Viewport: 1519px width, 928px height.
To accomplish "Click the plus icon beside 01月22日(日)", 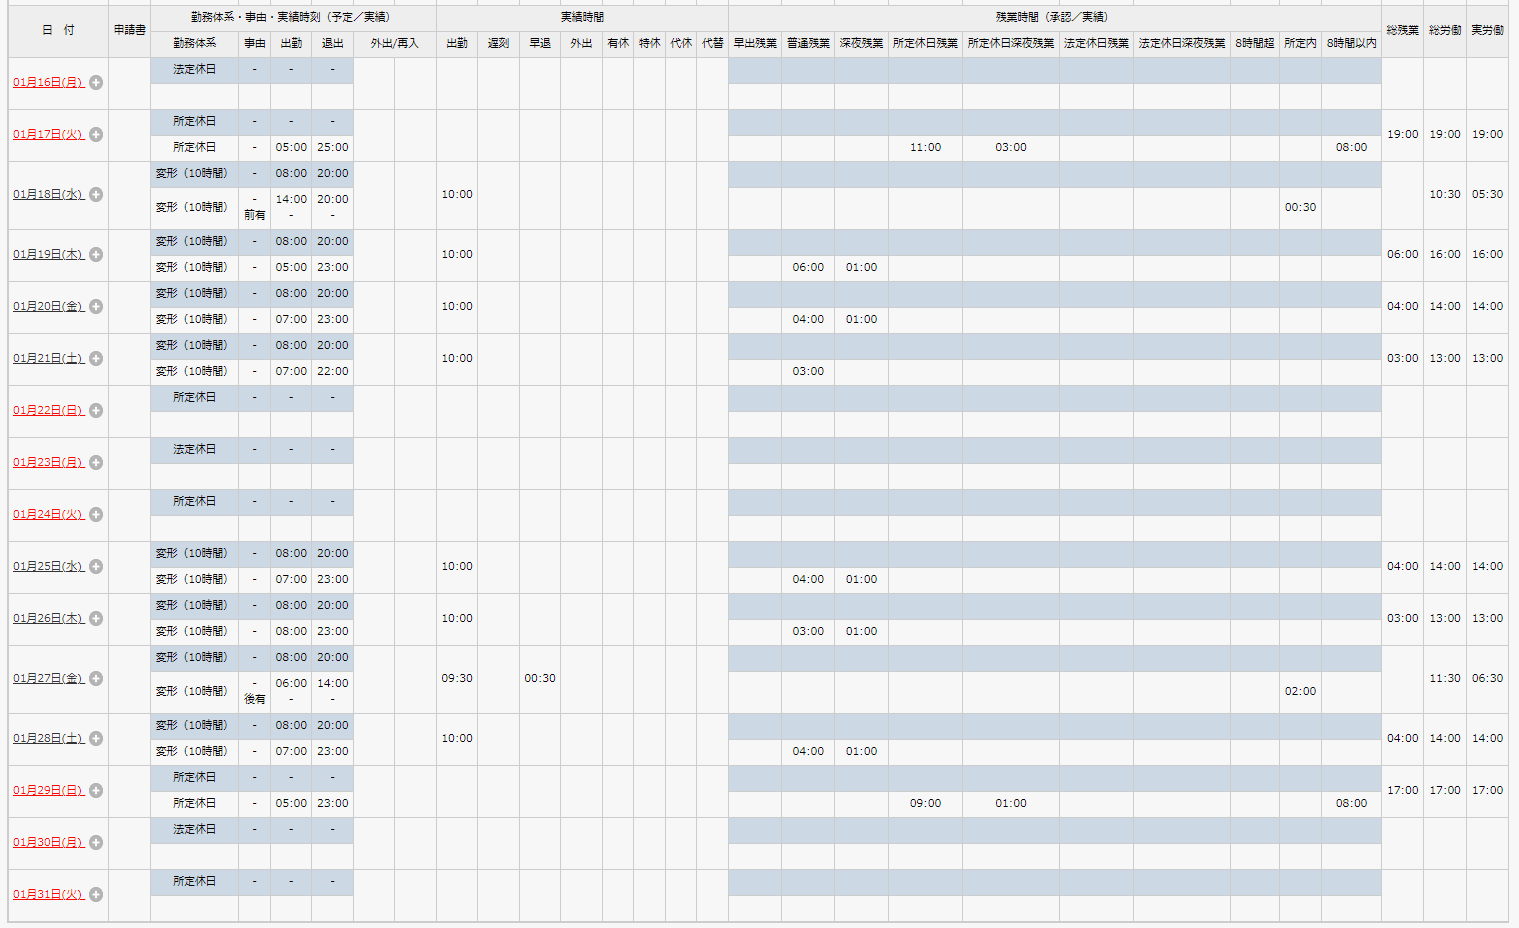I will point(96,411).
